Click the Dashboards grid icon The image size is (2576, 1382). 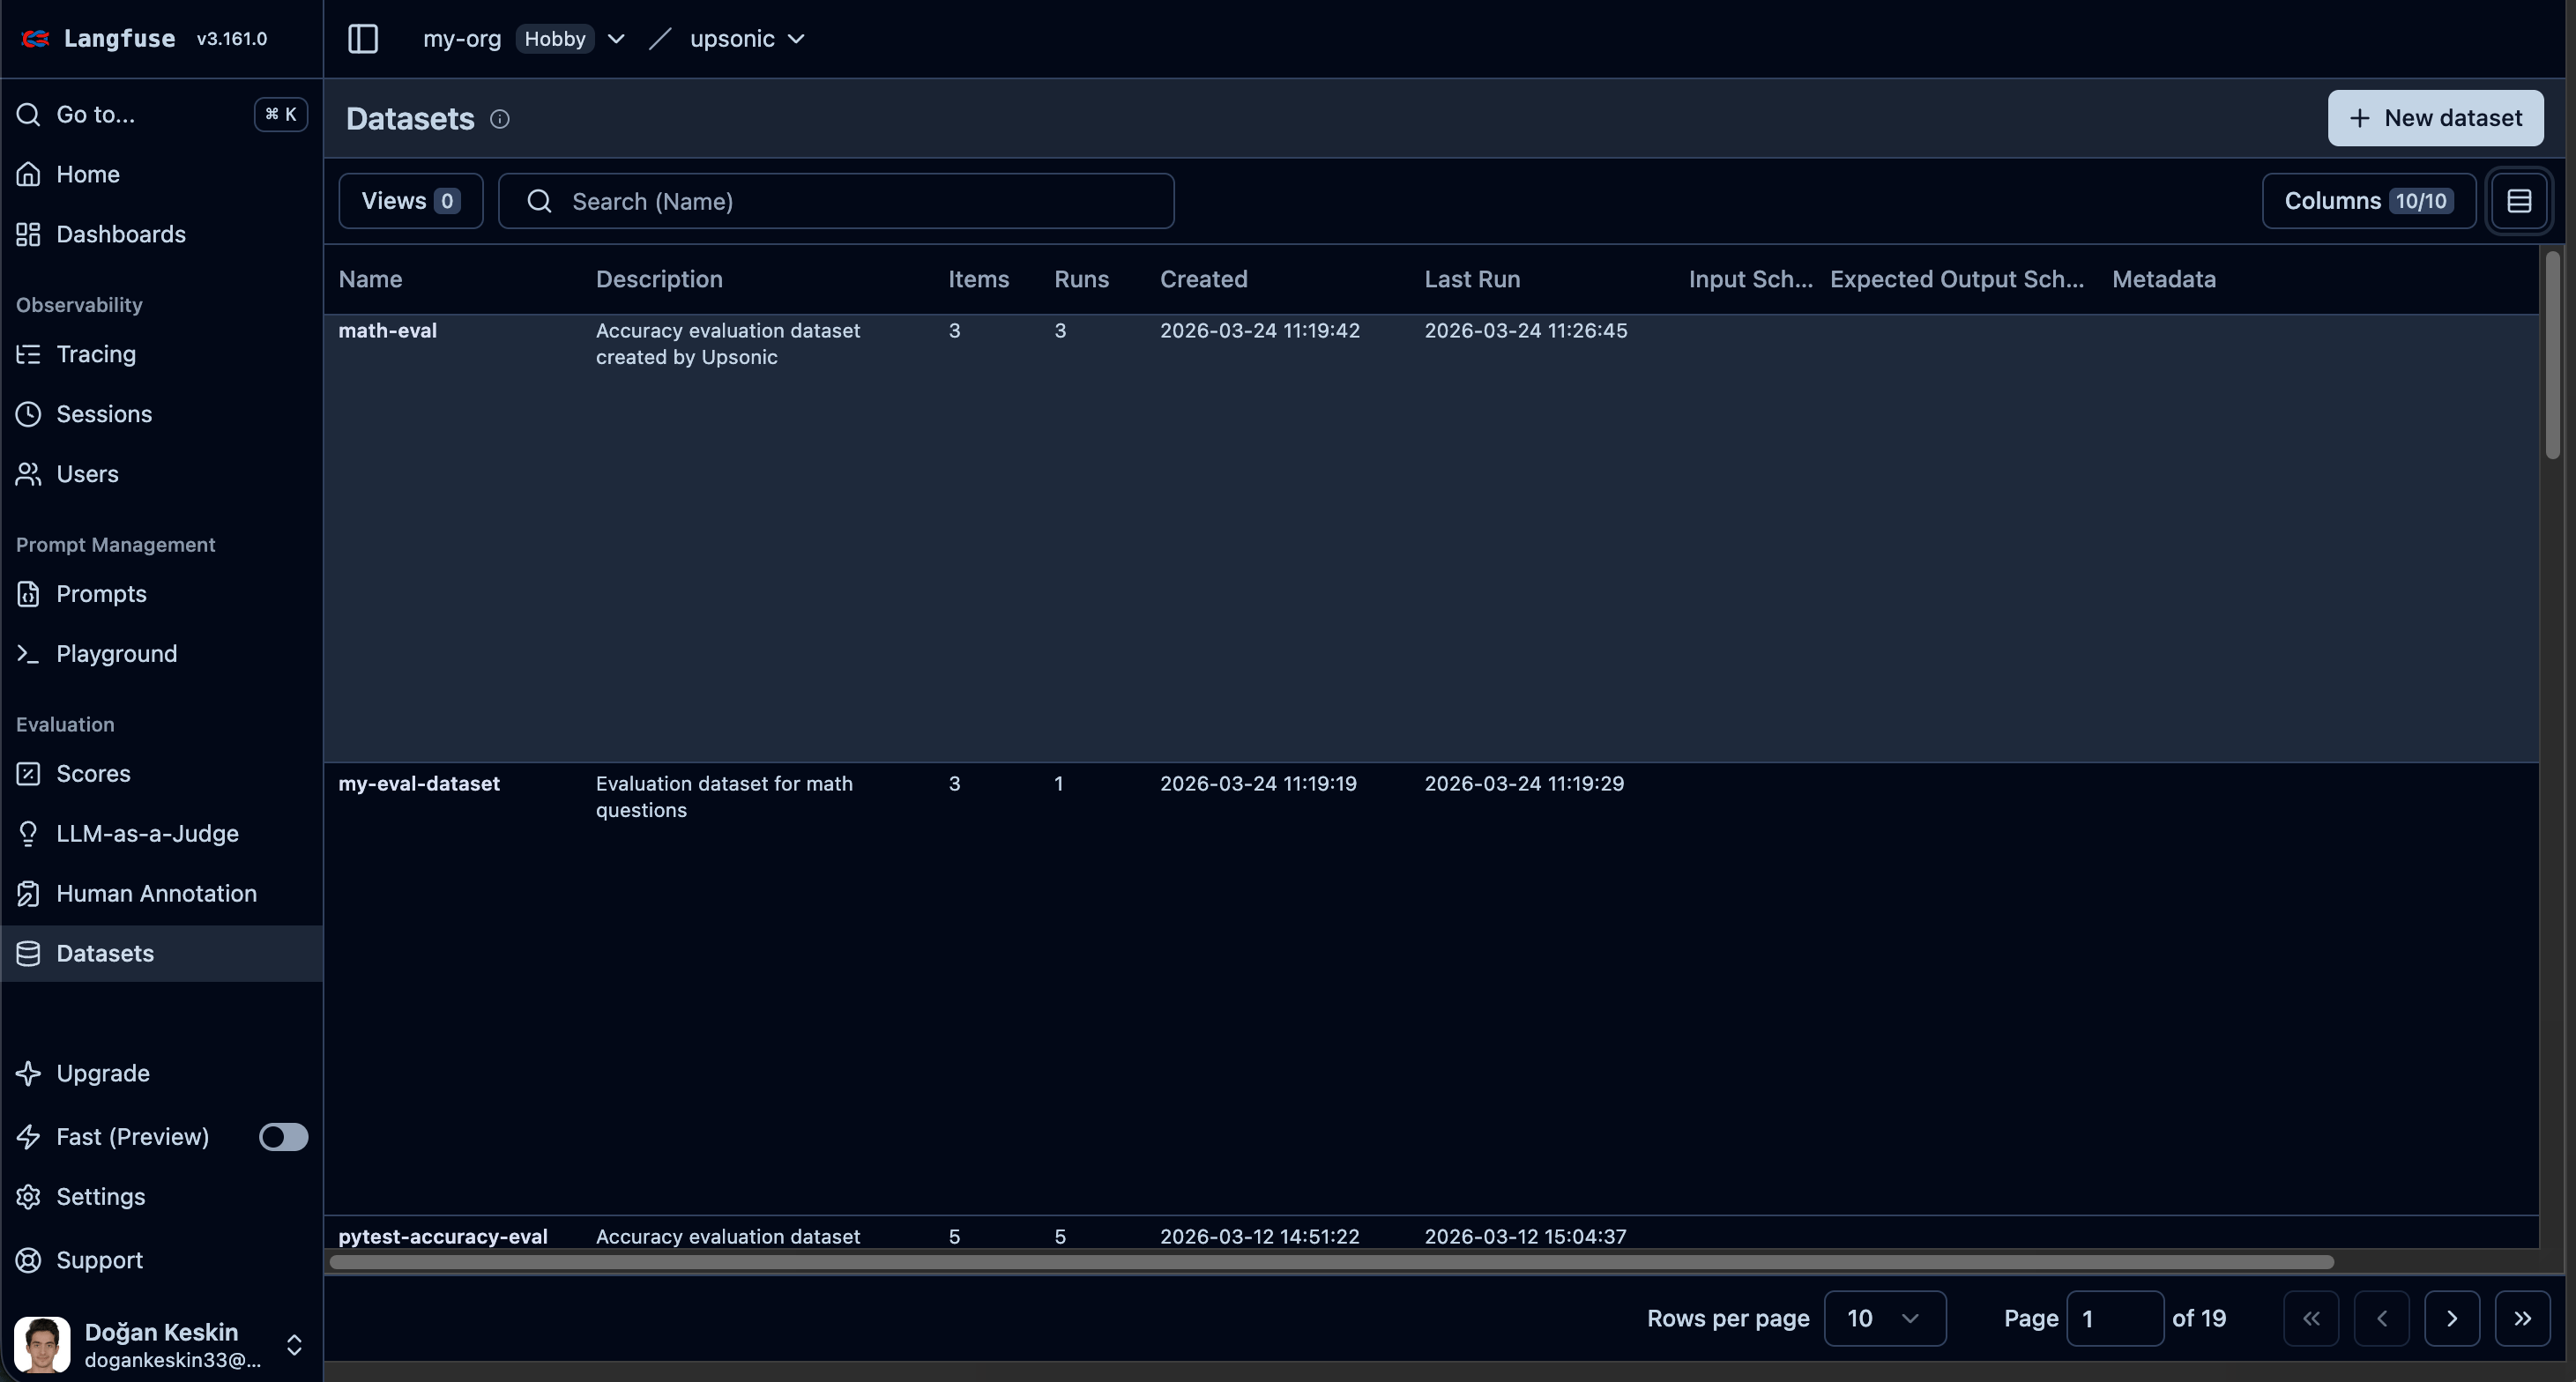click(x=28, y=234)
